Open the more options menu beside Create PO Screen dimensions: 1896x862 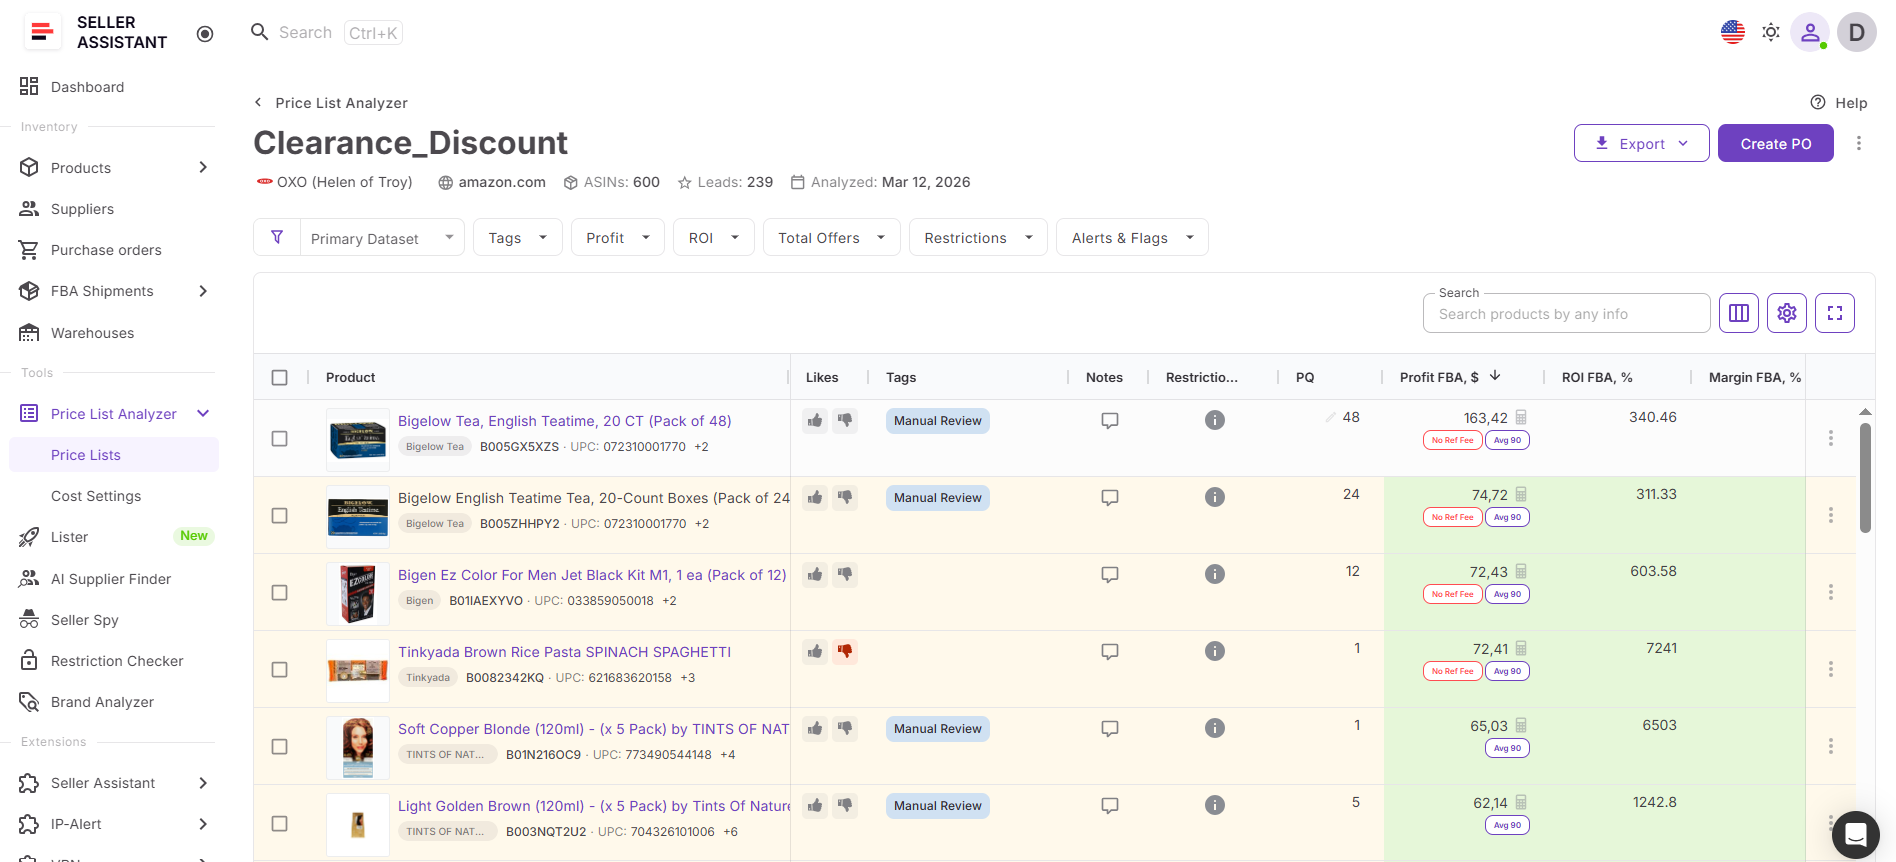[1859, 143]
